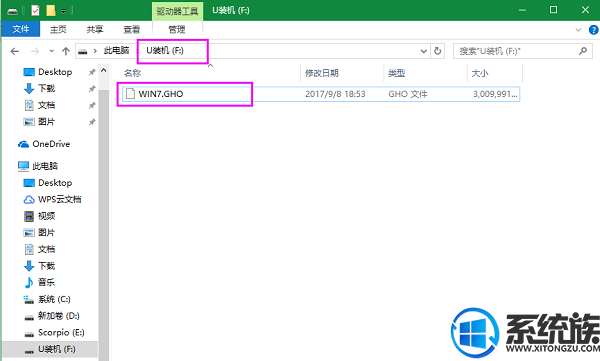Click the search magnifier icon
The width and height of the screenshot is (600, 361).
[x=583, y=51]
